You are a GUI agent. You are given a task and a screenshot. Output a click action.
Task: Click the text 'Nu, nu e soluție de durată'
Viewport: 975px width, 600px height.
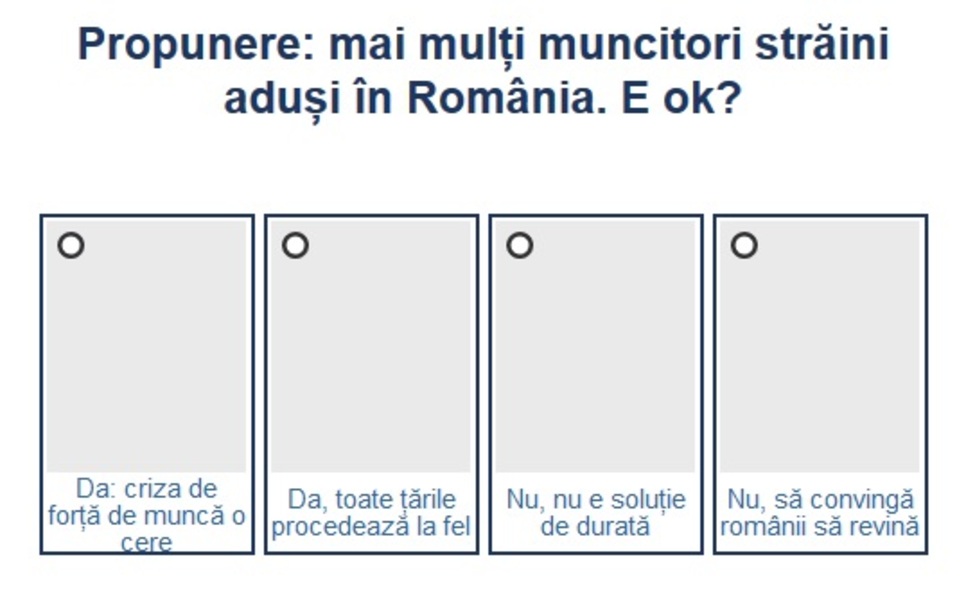point(595,513)
